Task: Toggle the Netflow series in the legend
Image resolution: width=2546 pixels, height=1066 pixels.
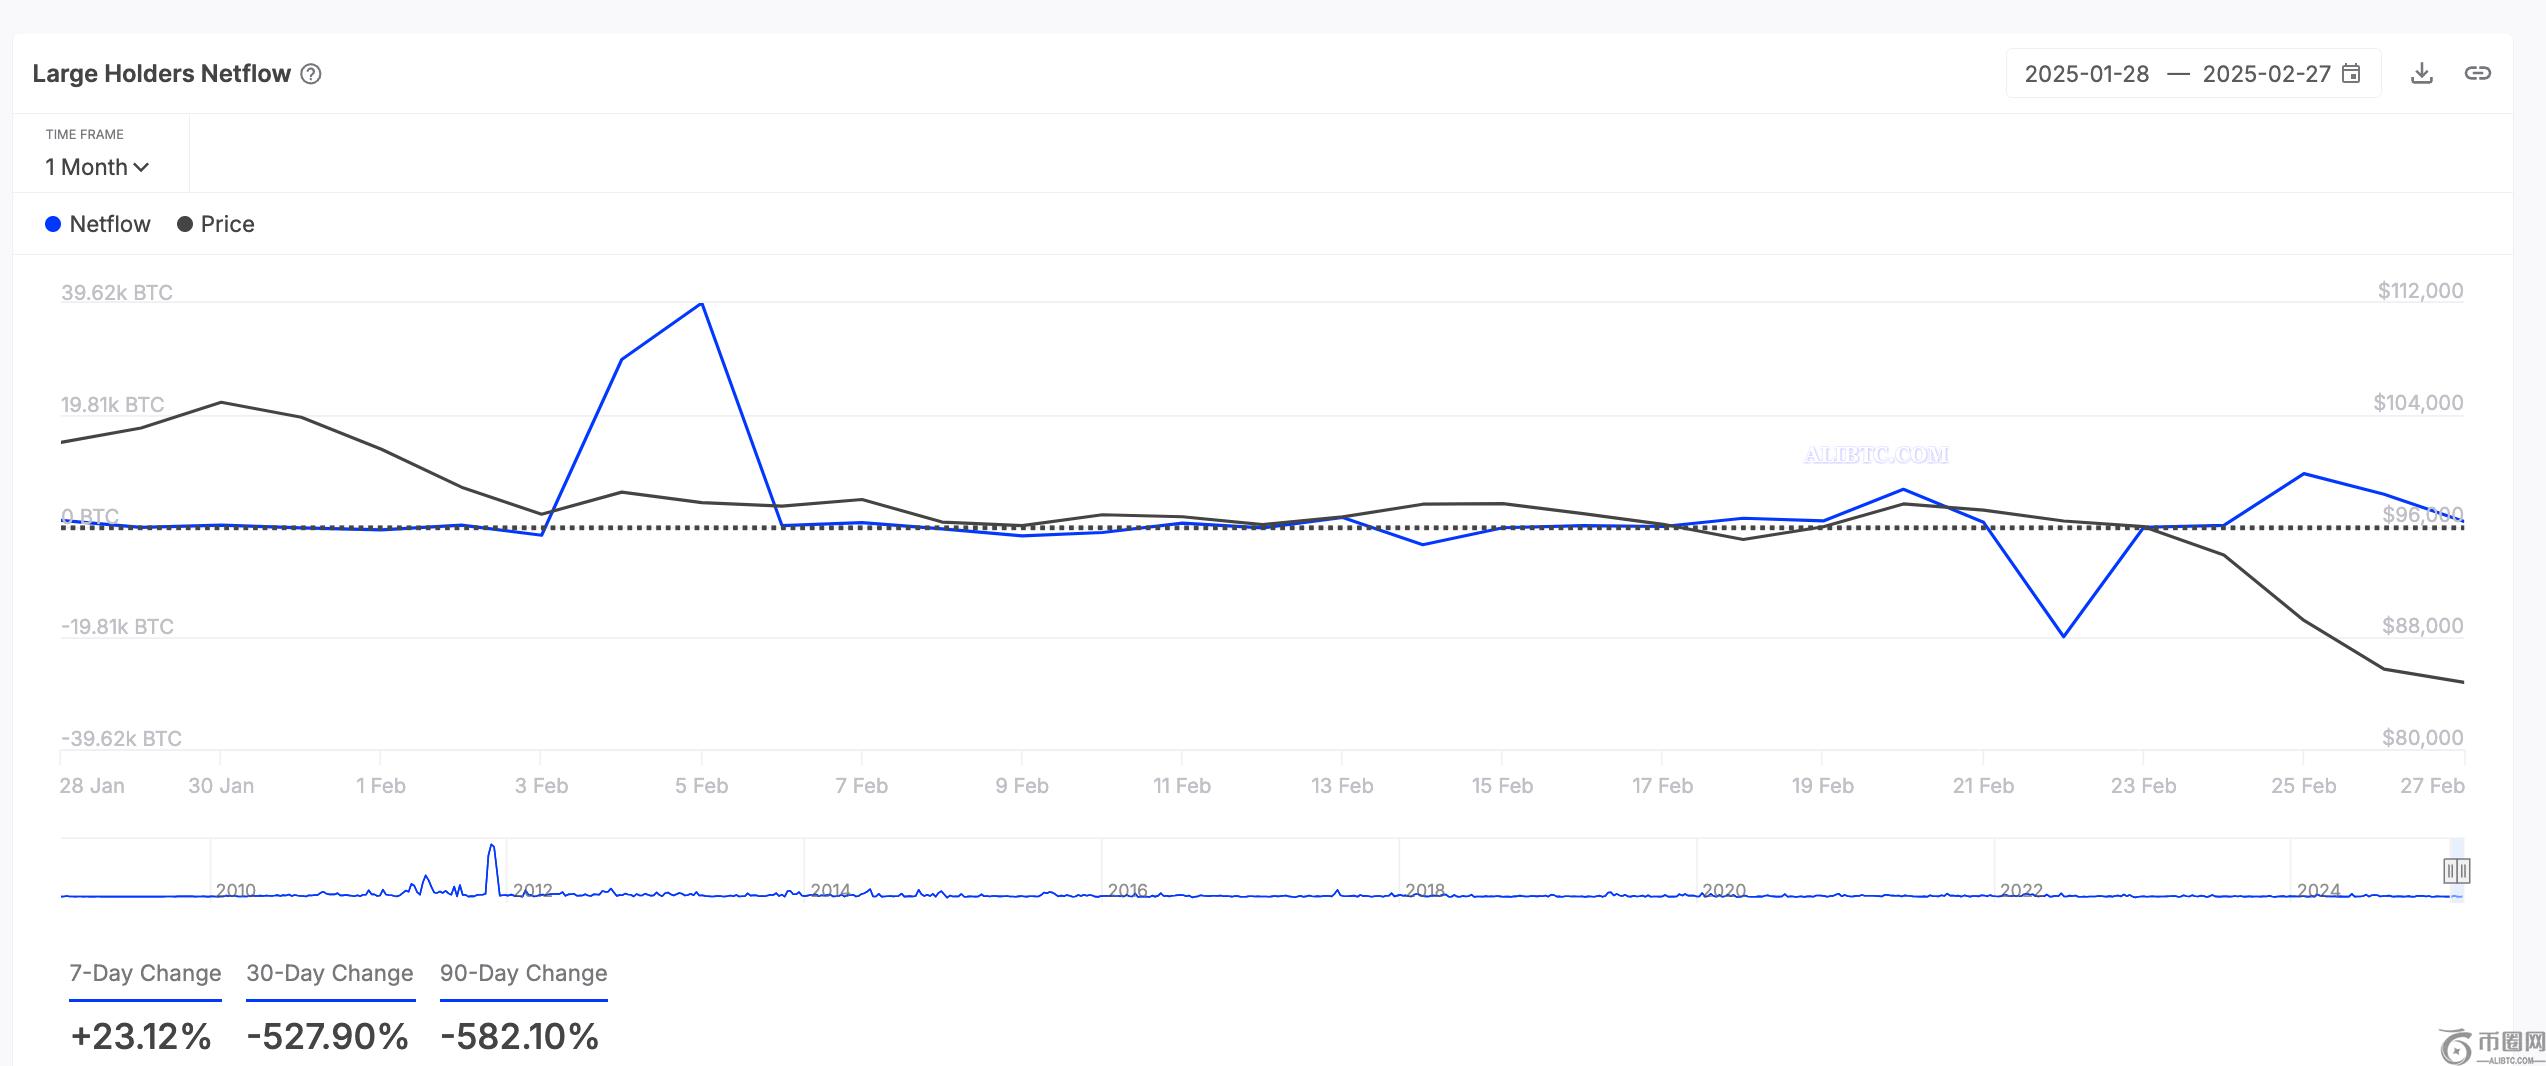Action: [x=98, y=224]
